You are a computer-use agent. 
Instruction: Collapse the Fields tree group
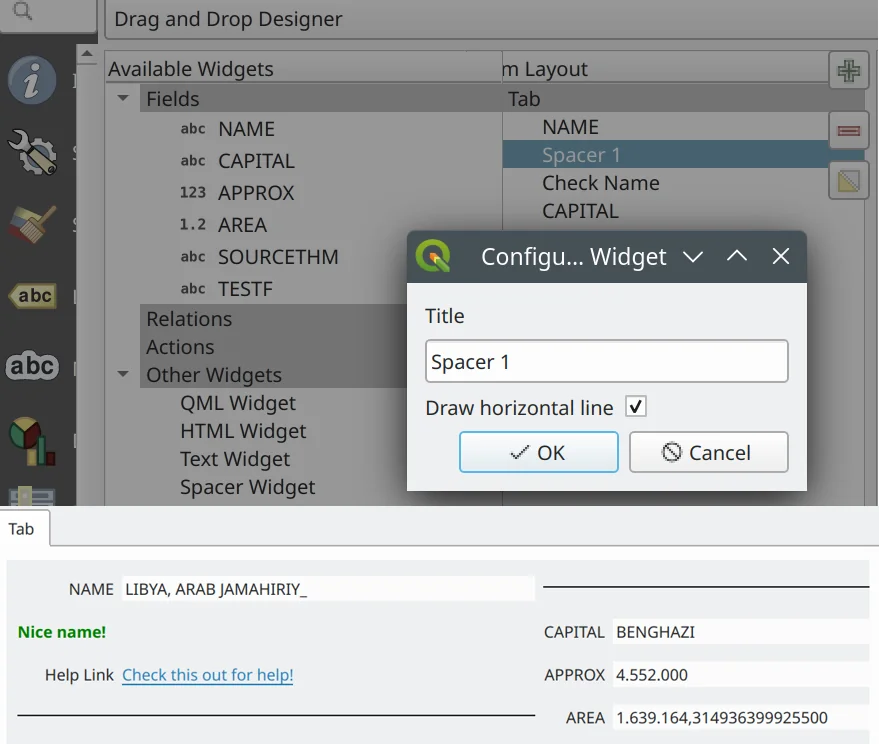123,99
